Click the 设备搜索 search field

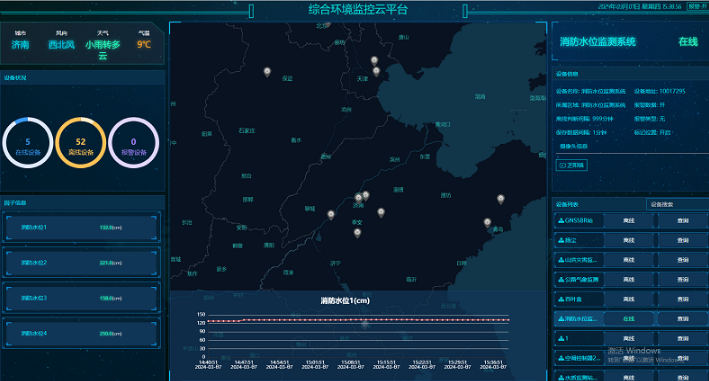(x=677, y=204)
